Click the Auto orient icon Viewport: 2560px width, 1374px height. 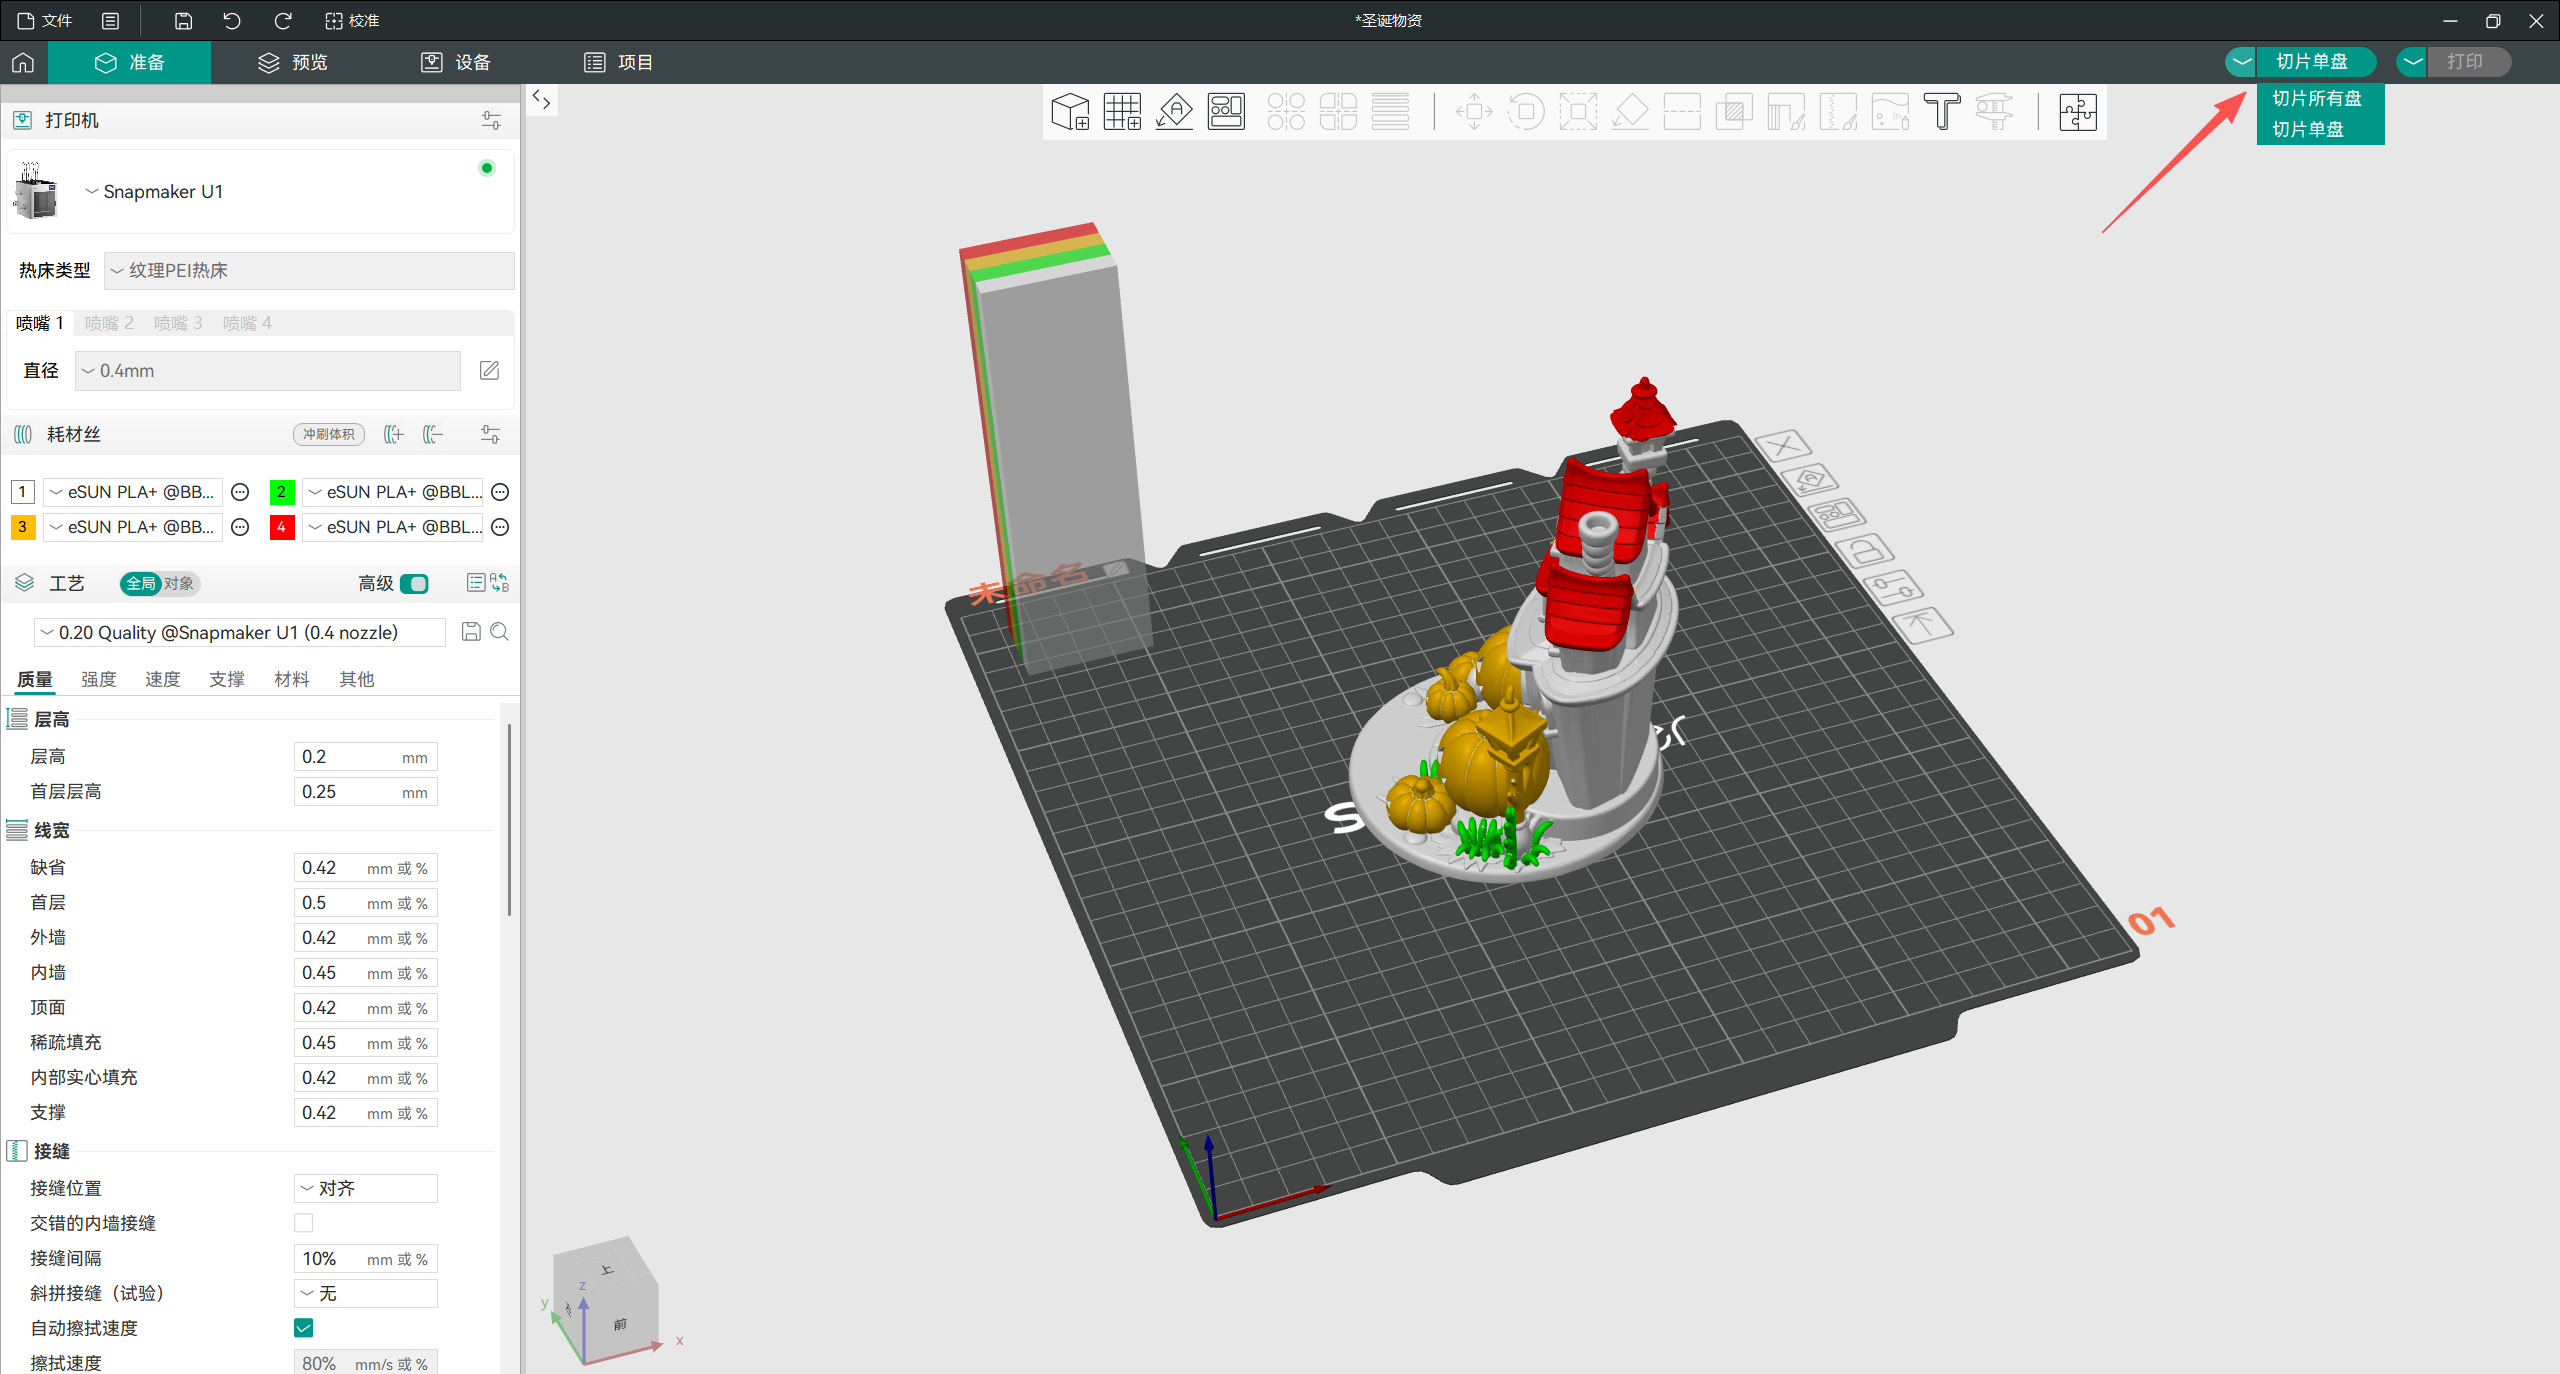pyautogui.click(x=1174, y=112)
